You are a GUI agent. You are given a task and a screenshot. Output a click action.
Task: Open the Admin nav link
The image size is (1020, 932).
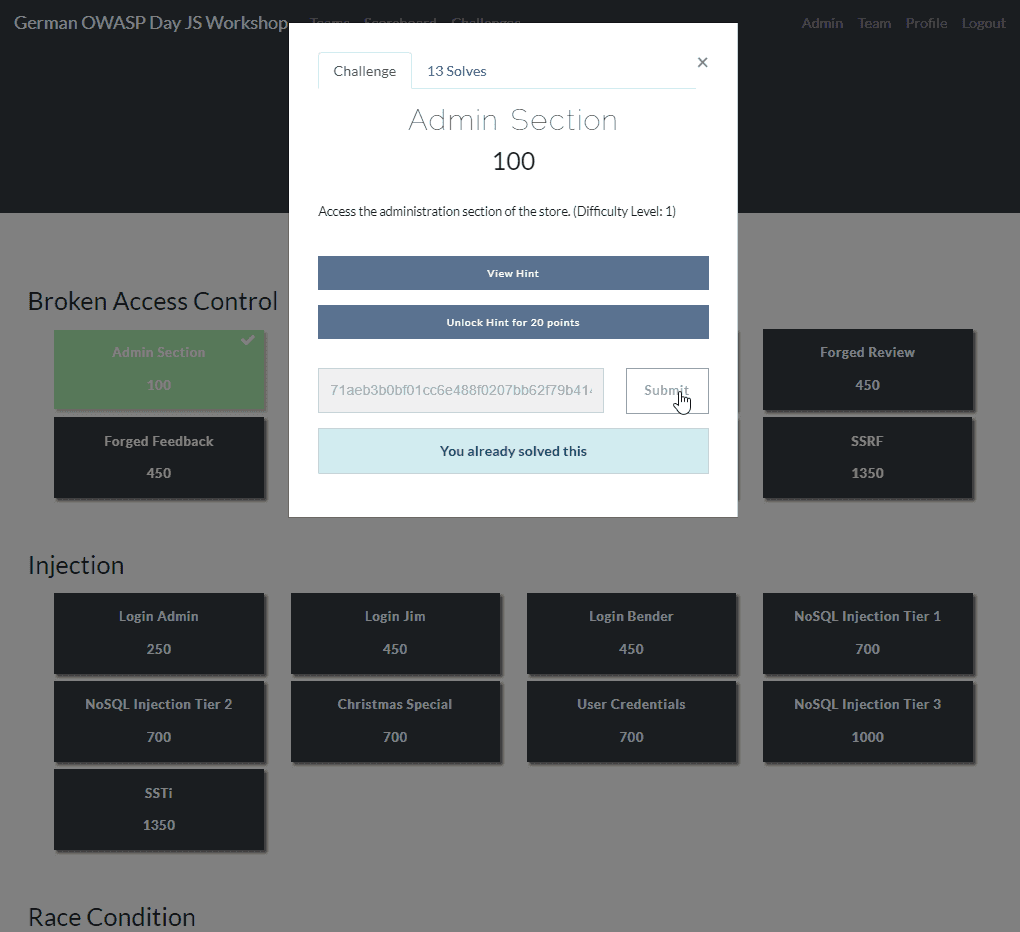point(822,23)
